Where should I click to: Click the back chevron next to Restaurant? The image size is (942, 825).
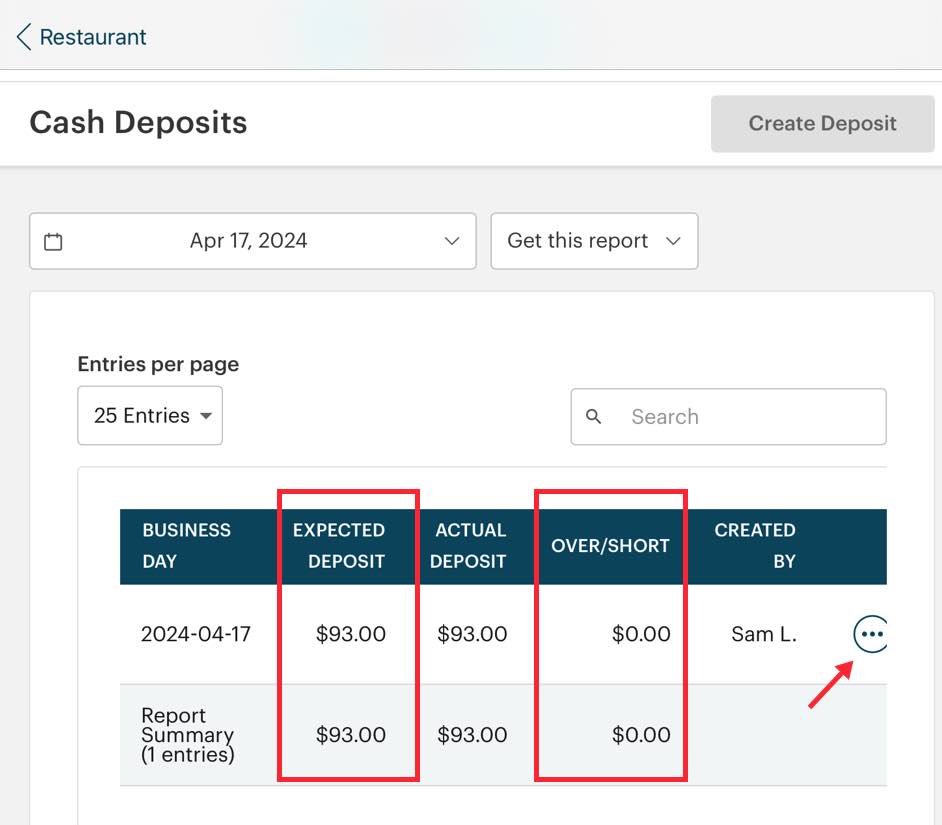pyautogui.click(x=22, y=35)
